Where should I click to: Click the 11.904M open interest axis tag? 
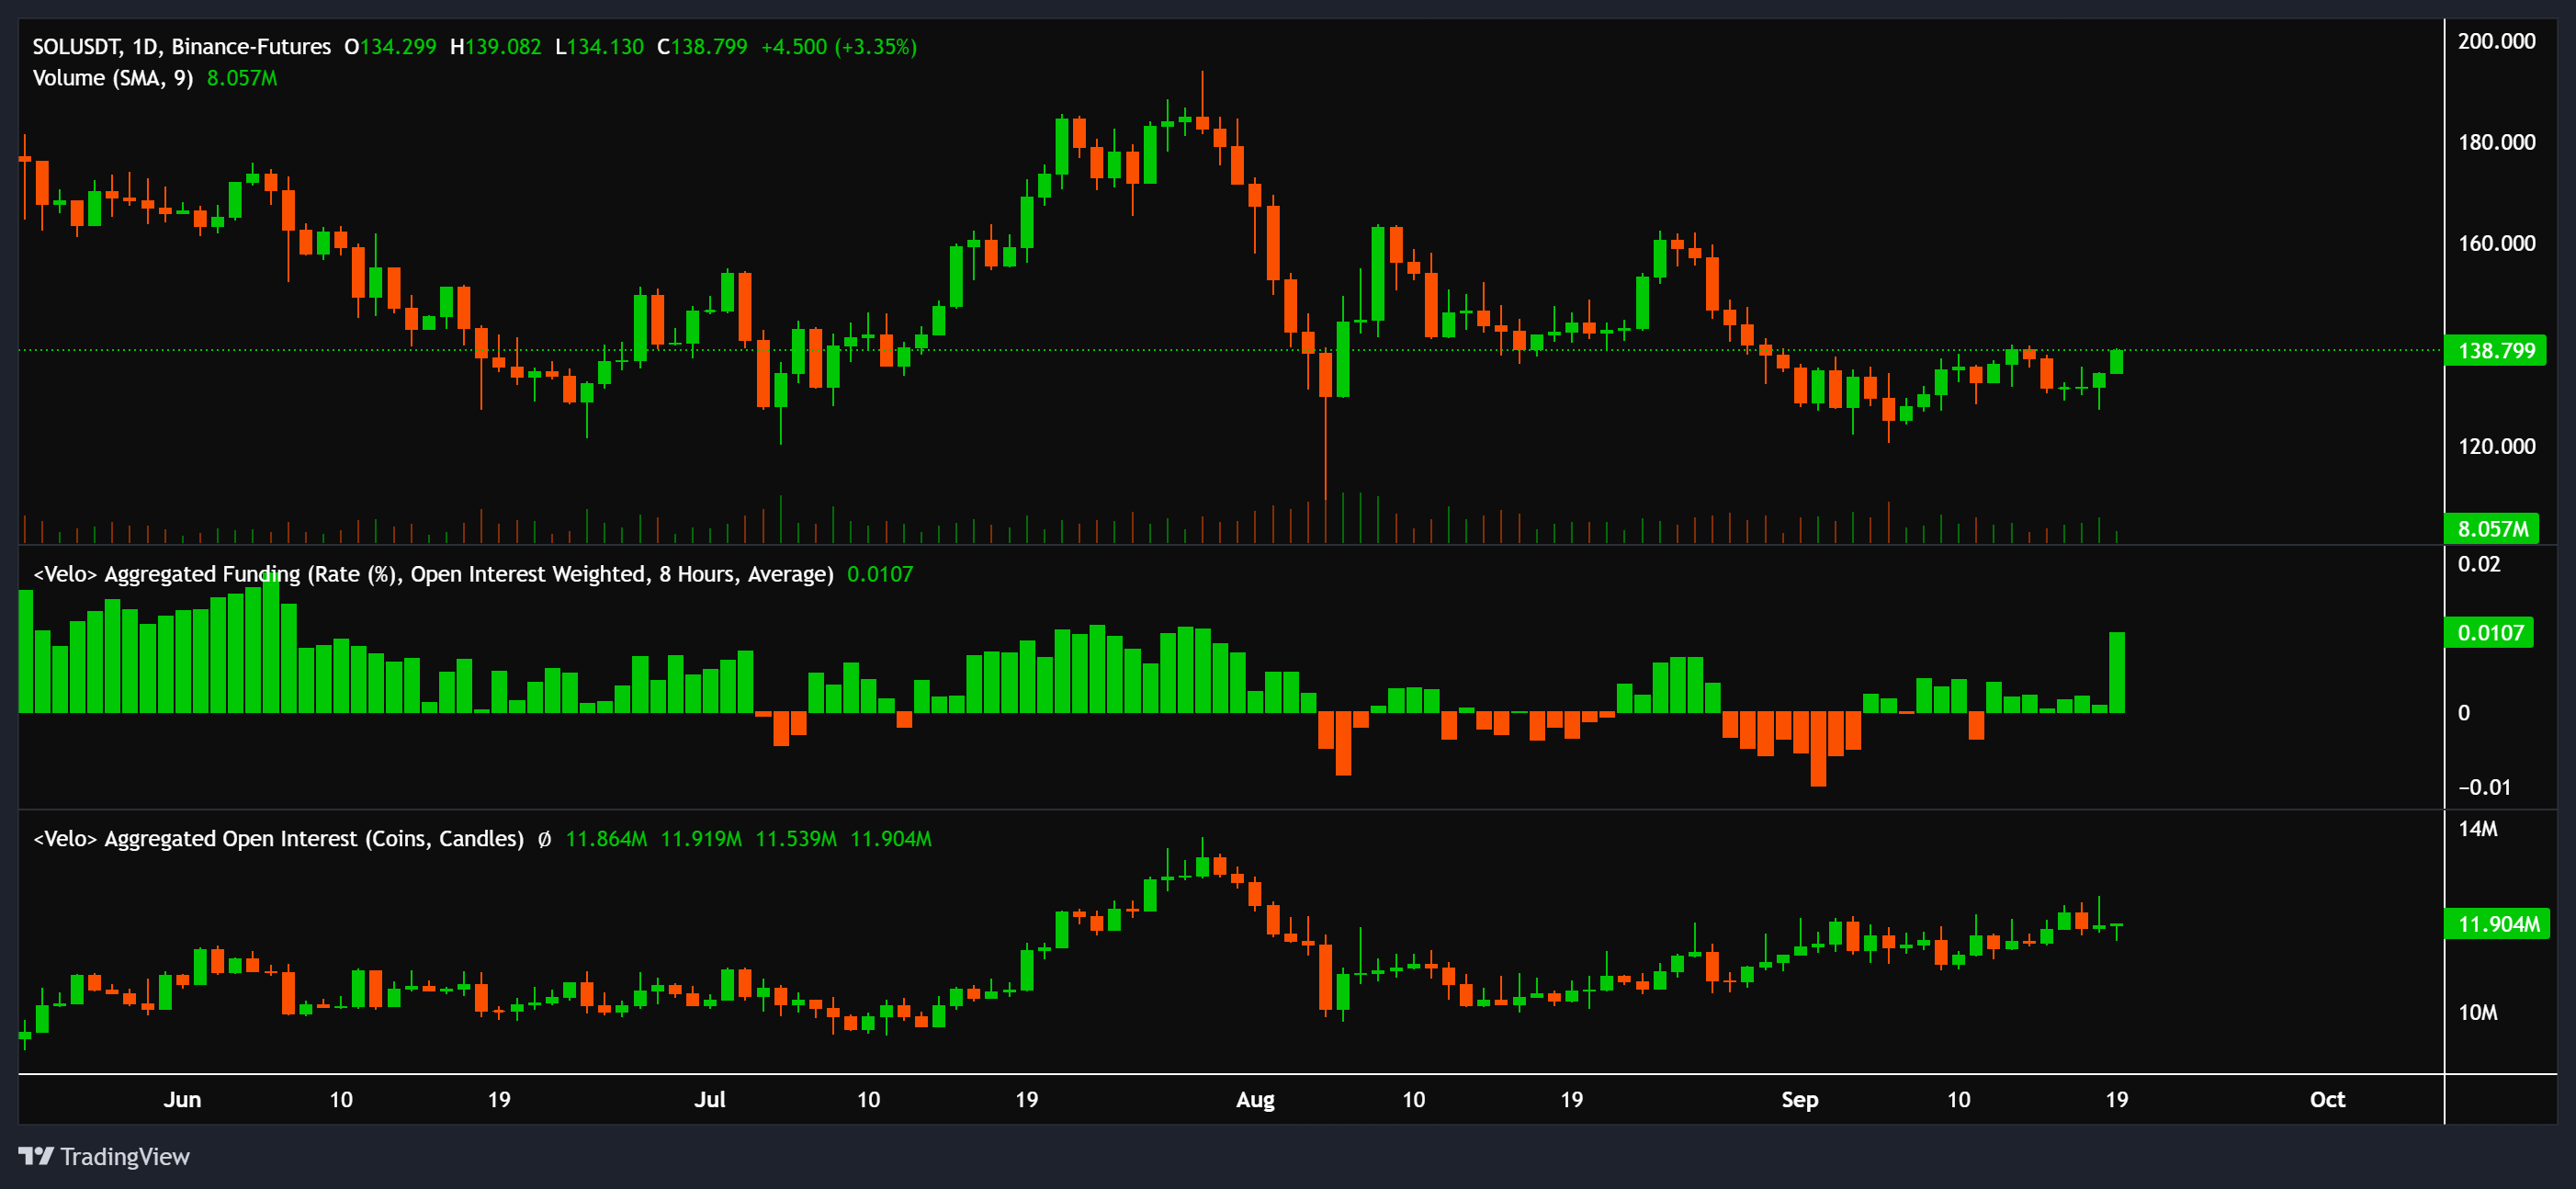click(2497, 924)
